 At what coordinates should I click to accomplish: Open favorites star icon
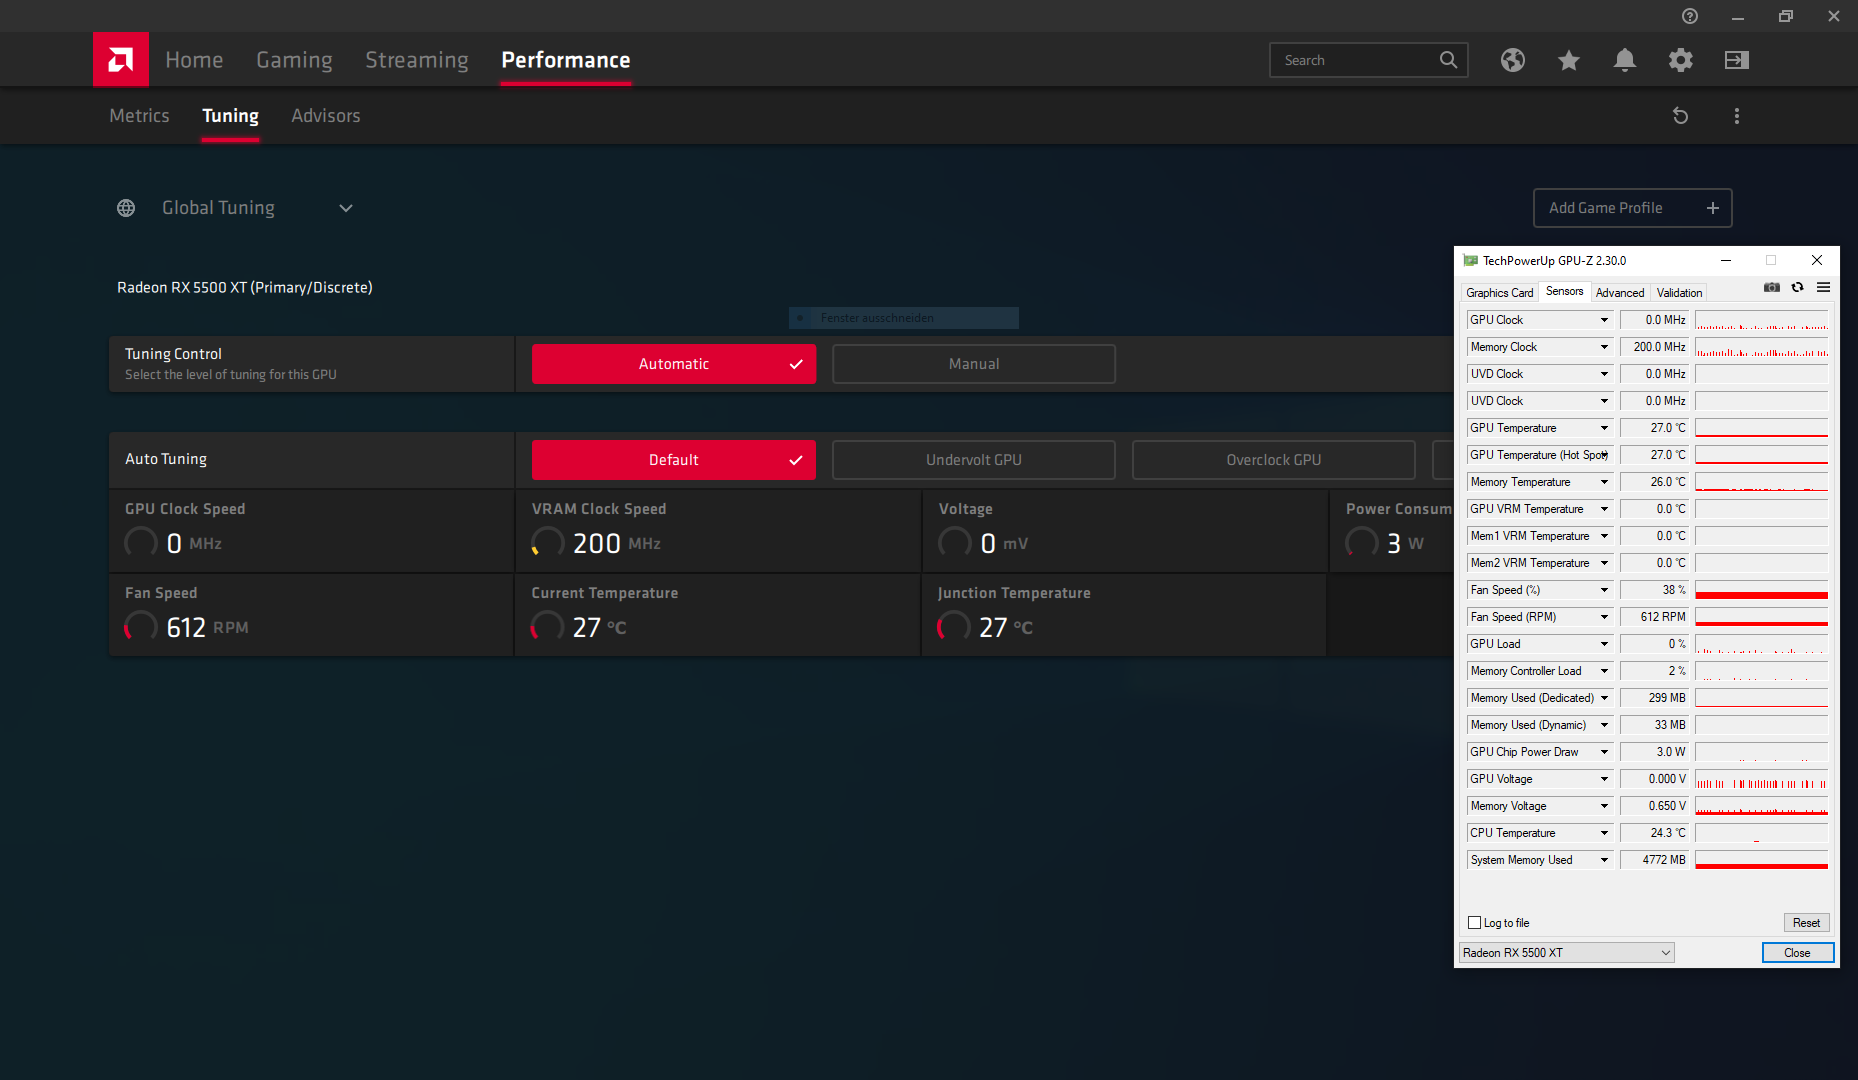click(1569, 60)
